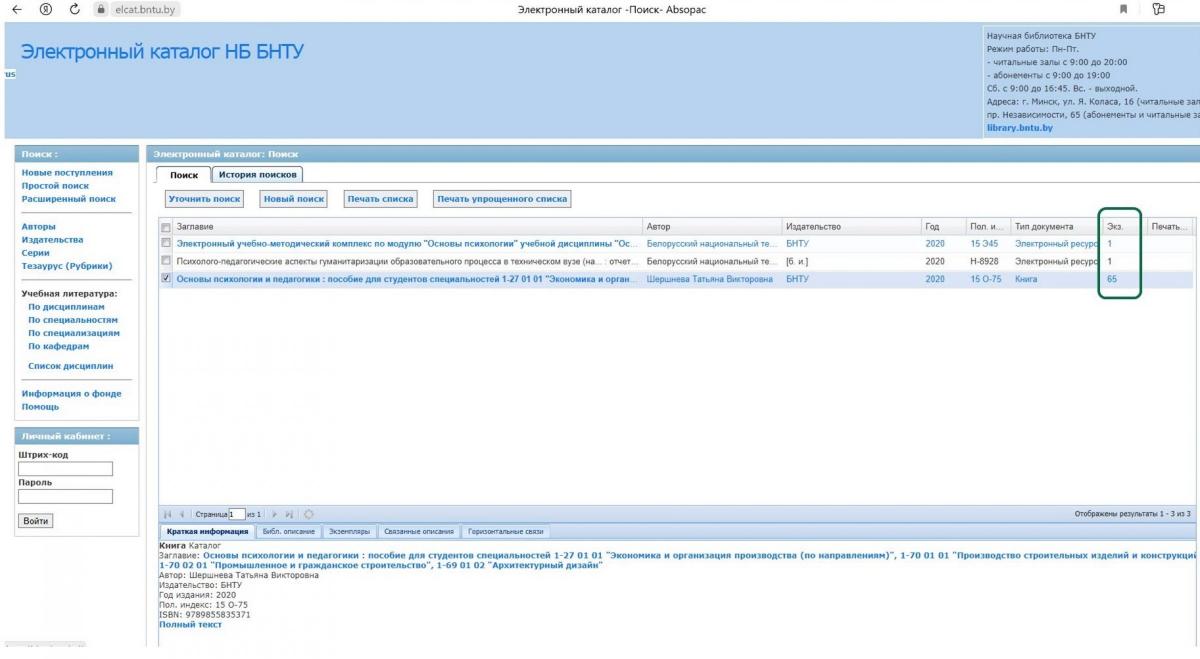
Task: Tick the select-all checkbox in the table header
Action: tap(166, 227)
